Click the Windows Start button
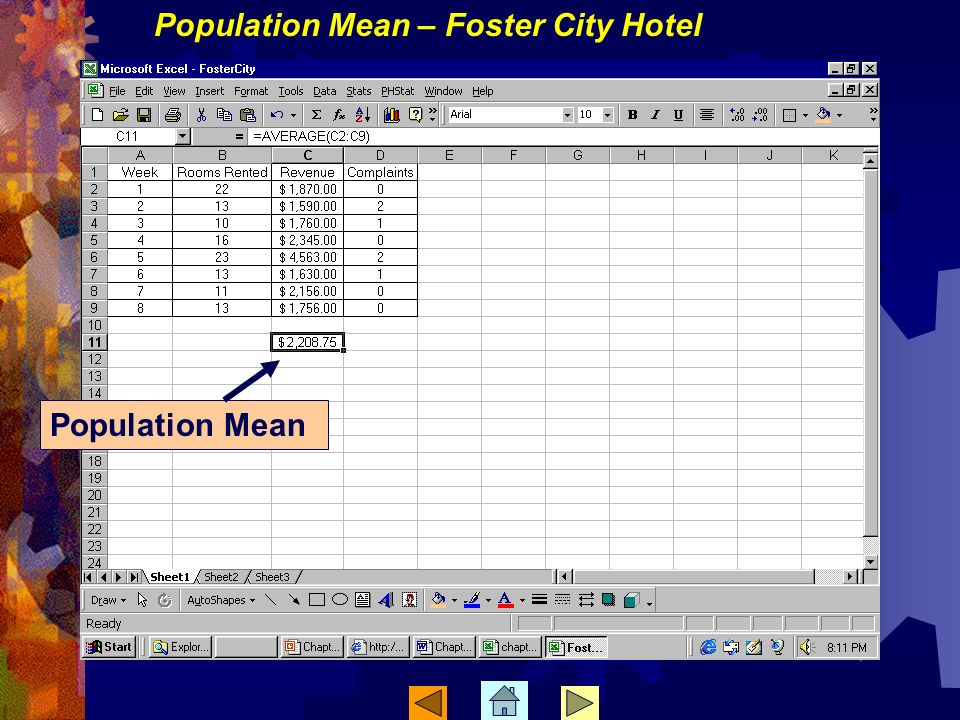 pos(109,647)
